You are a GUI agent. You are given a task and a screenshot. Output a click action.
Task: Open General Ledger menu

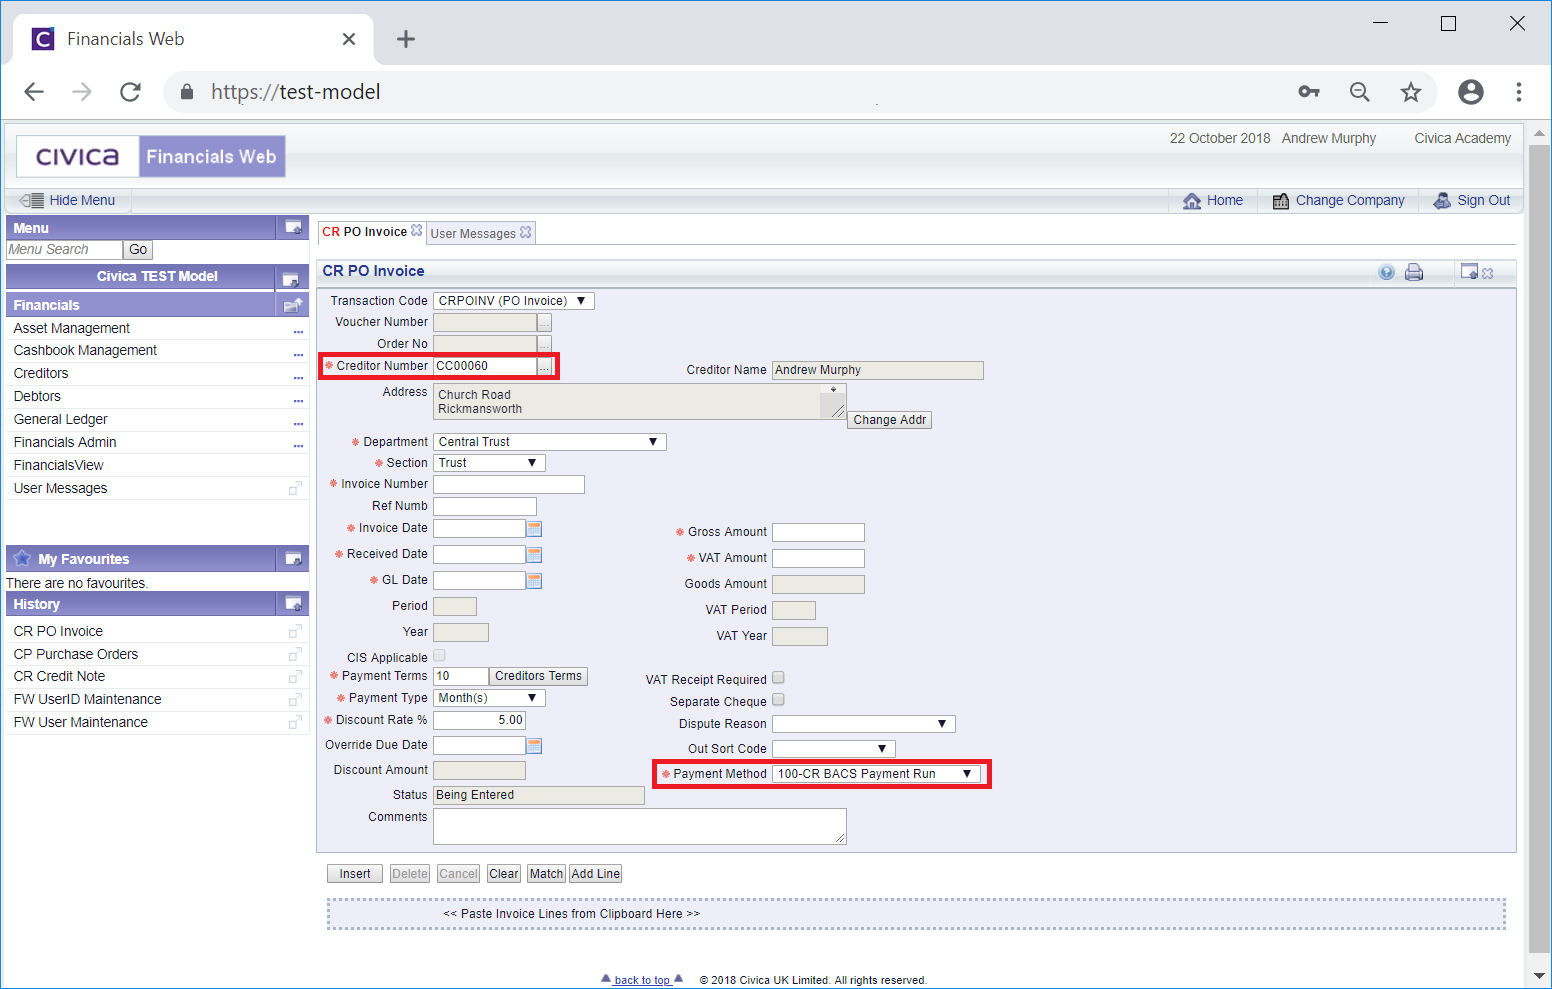point(60,420)
